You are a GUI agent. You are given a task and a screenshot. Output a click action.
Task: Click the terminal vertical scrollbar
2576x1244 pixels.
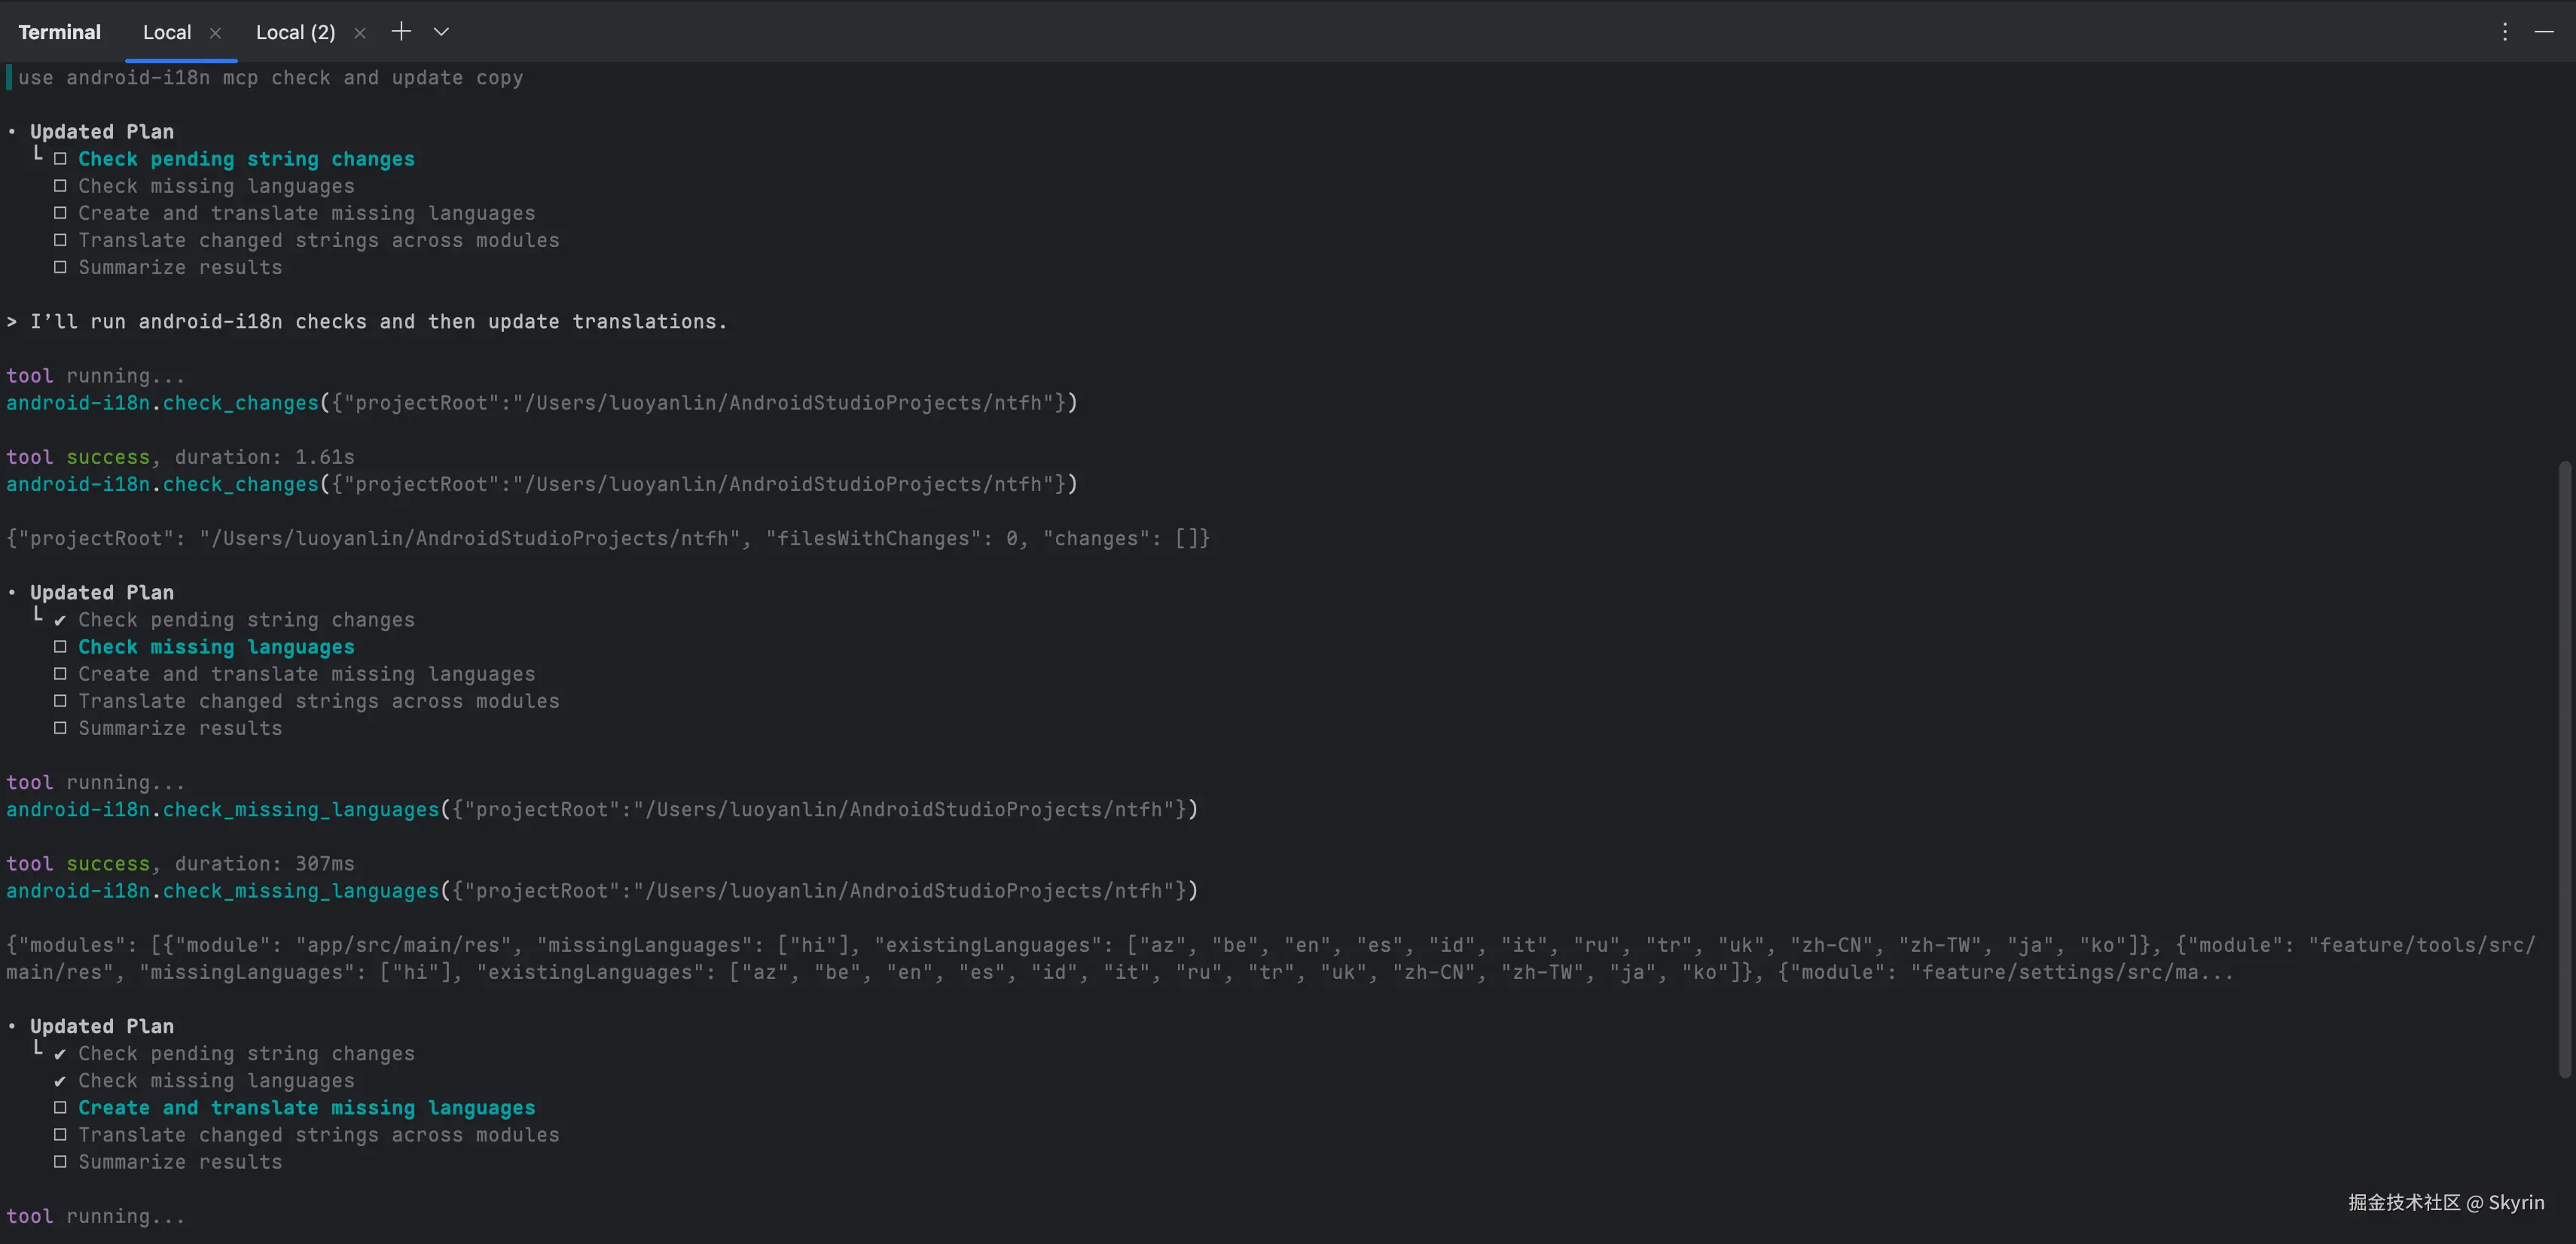2565,768
